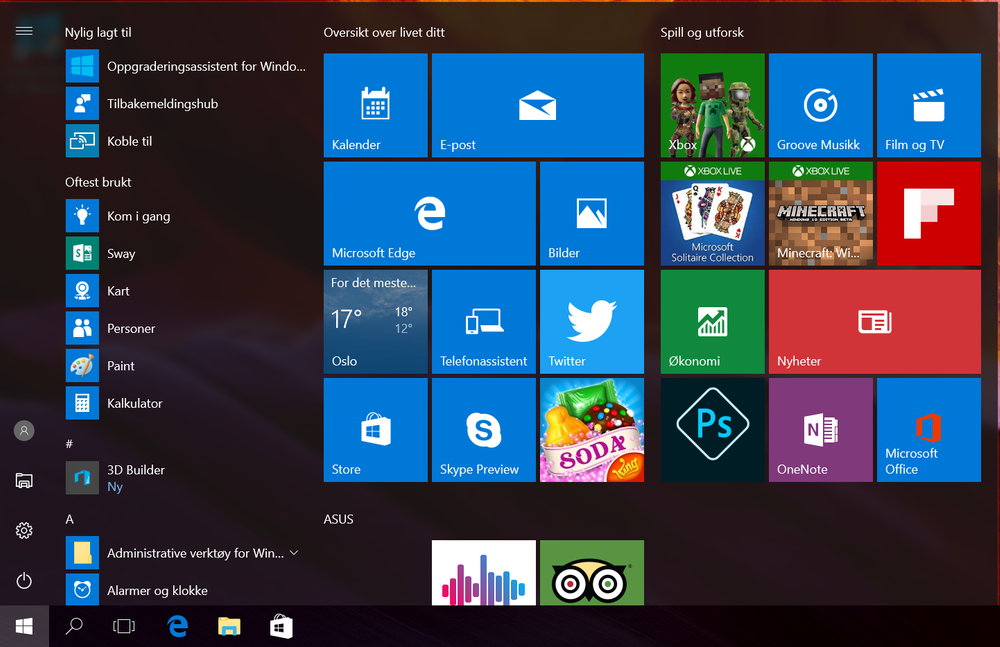The width and height of the screenshot is (1000, 647).
Task: Open the Økonomi finance tile
Action: (x=712, y=322)
